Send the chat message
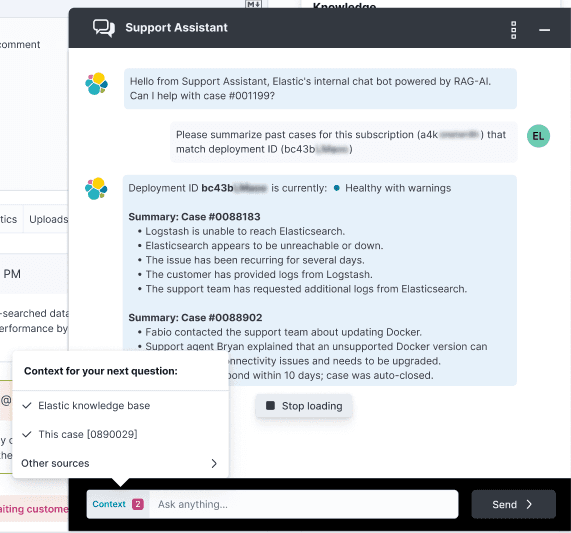The image size is (571, 533). 513,504
